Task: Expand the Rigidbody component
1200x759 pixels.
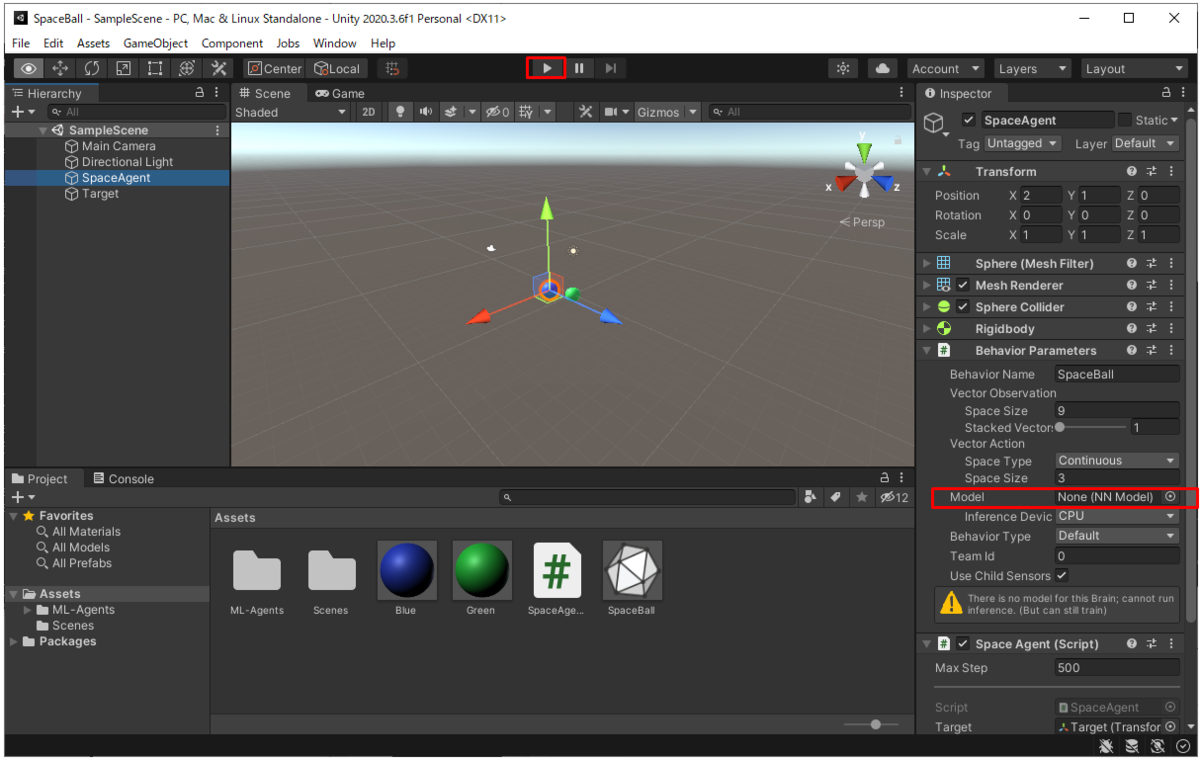Action: [927, 329]
